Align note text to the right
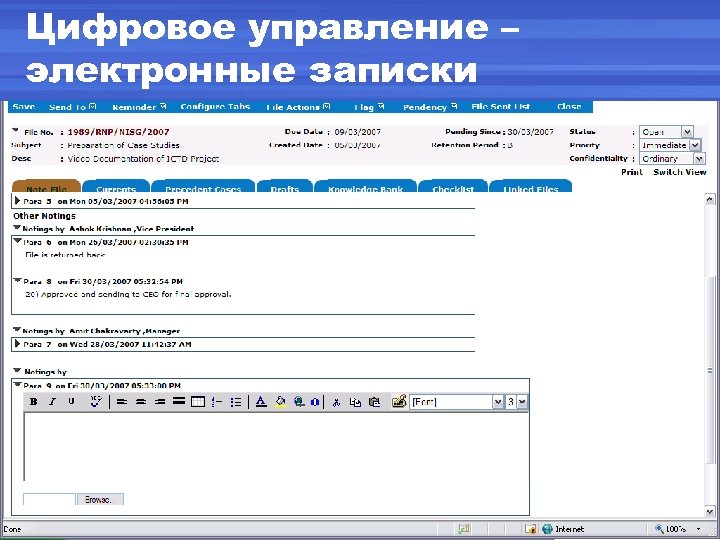The height and width of the screenshot is (540, 720). (x=160, y=402)
